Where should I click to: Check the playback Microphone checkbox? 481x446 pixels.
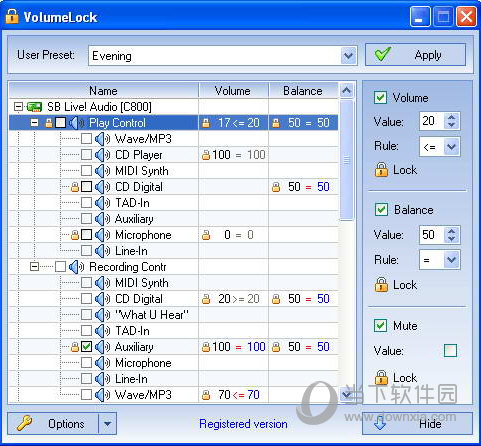point(86,235)
